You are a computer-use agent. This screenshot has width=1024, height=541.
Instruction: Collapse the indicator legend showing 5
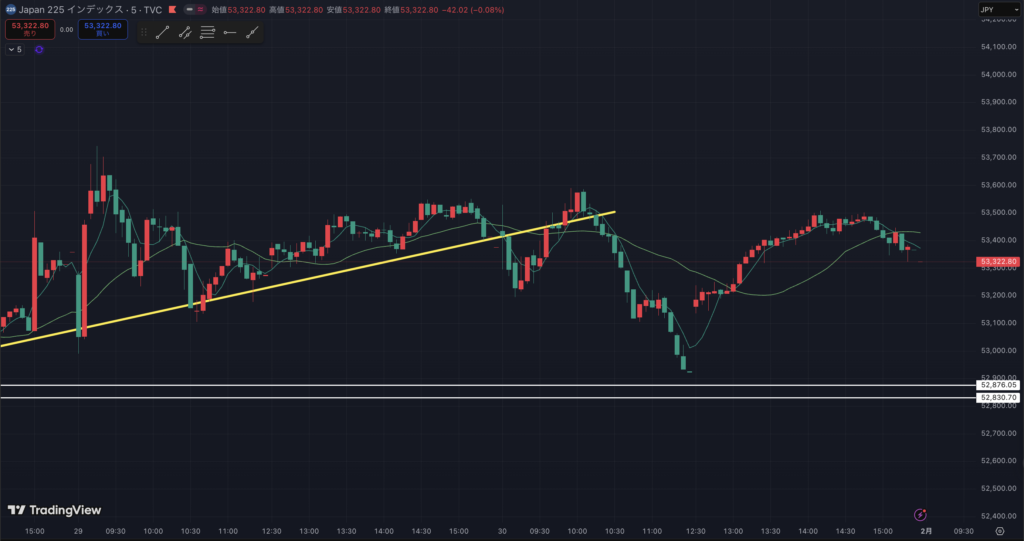(x=12, y=49)
